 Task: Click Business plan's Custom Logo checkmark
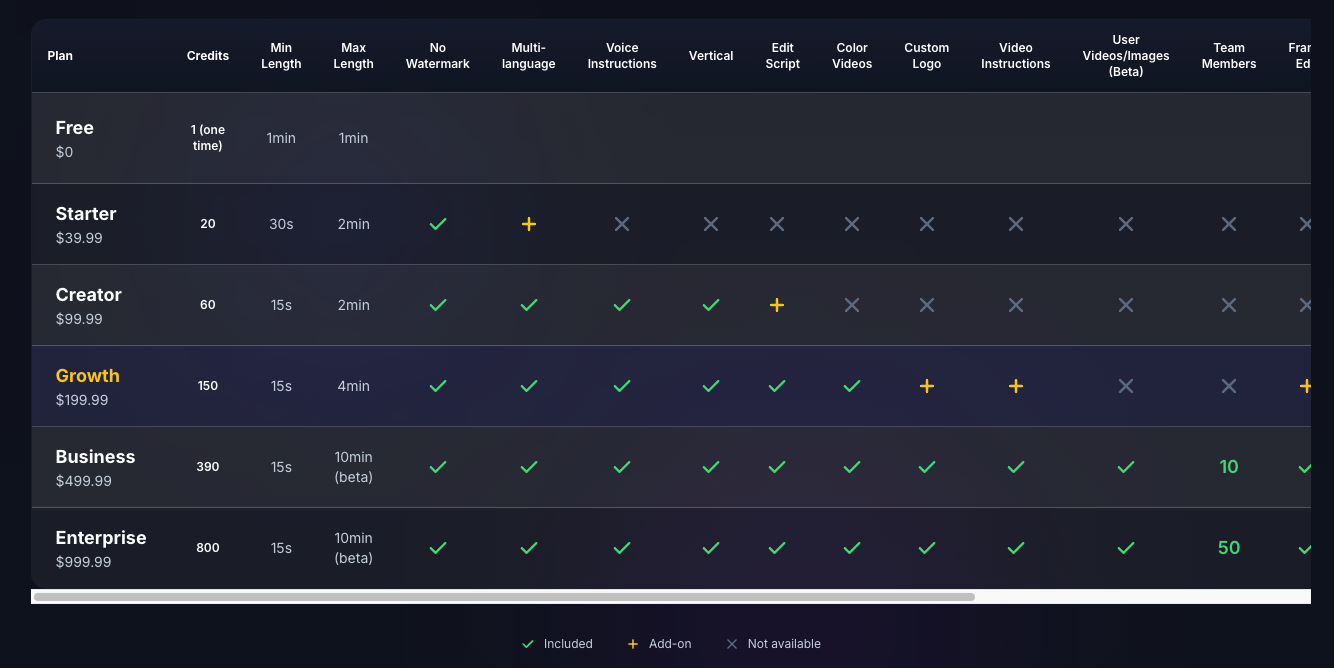(x=927, y=467)
